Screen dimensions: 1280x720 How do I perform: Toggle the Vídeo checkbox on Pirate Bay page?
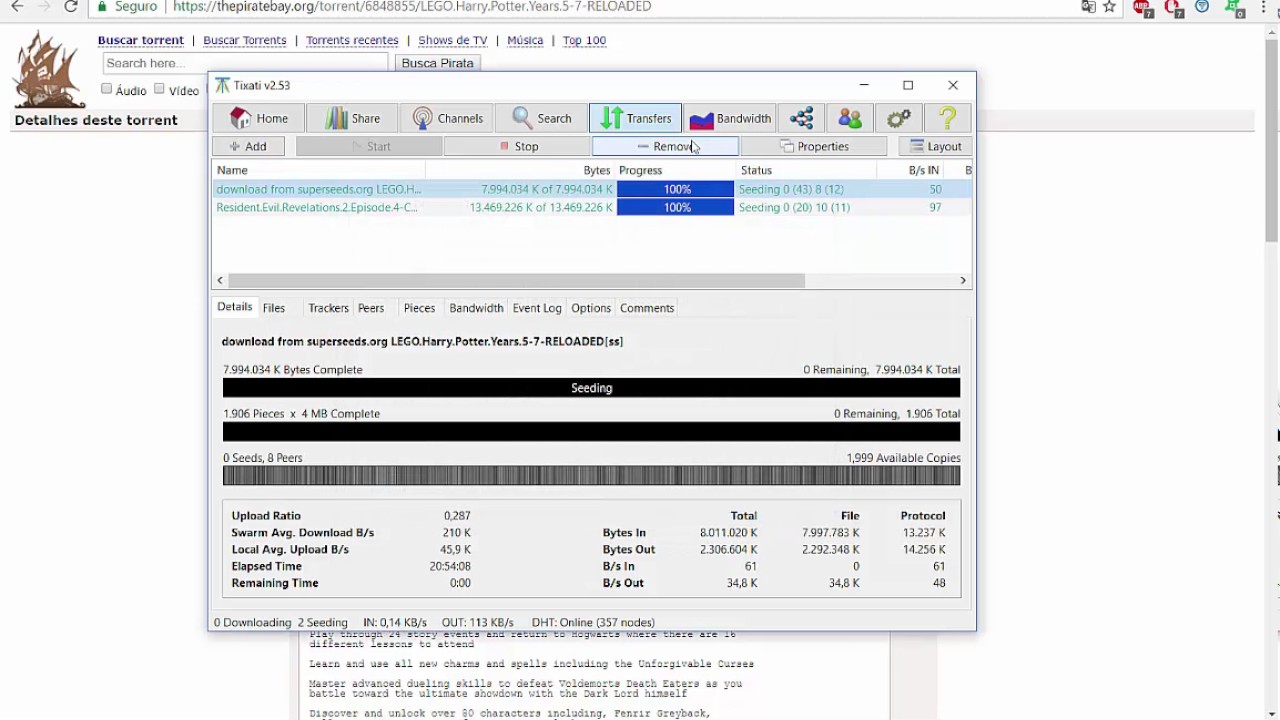[159, 89]
